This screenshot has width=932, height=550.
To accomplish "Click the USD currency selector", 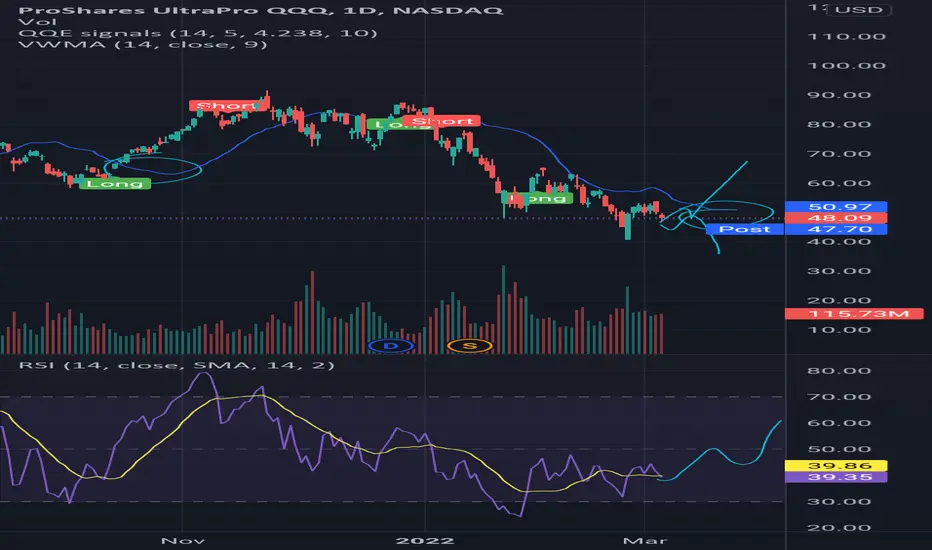I will [x=858, y=10].
